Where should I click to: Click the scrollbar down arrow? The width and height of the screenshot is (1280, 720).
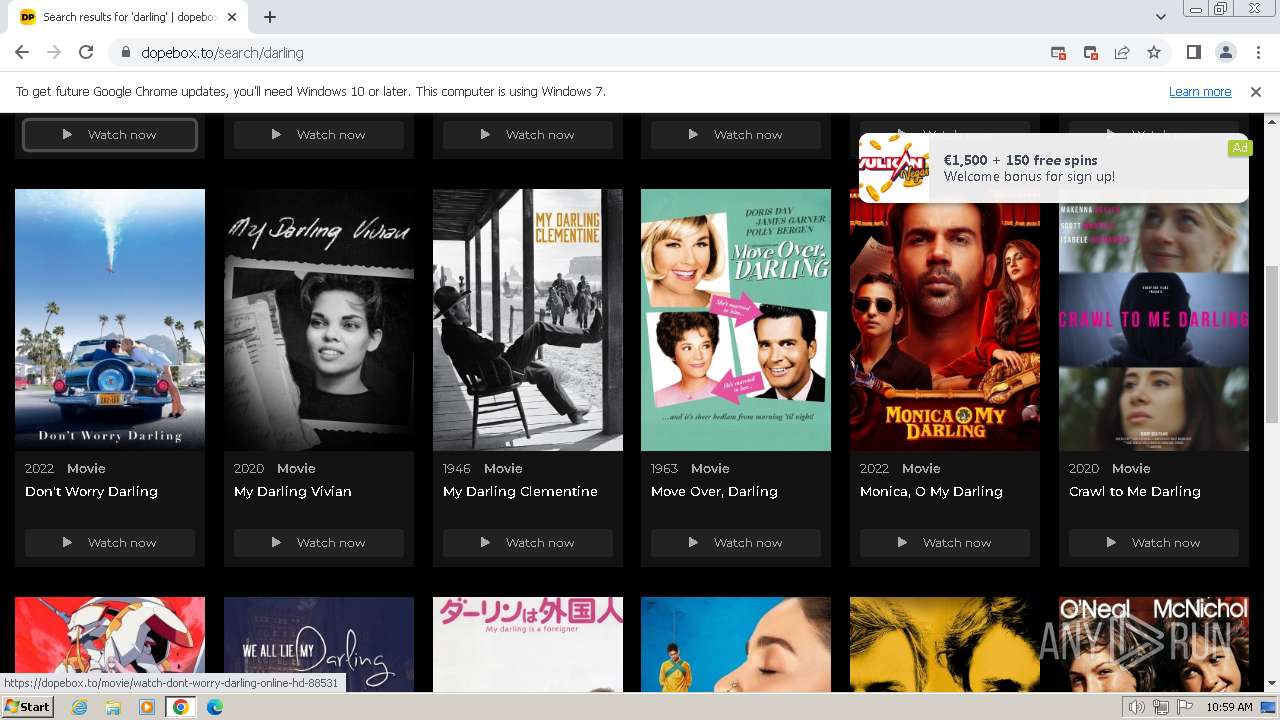(1272, 684)
